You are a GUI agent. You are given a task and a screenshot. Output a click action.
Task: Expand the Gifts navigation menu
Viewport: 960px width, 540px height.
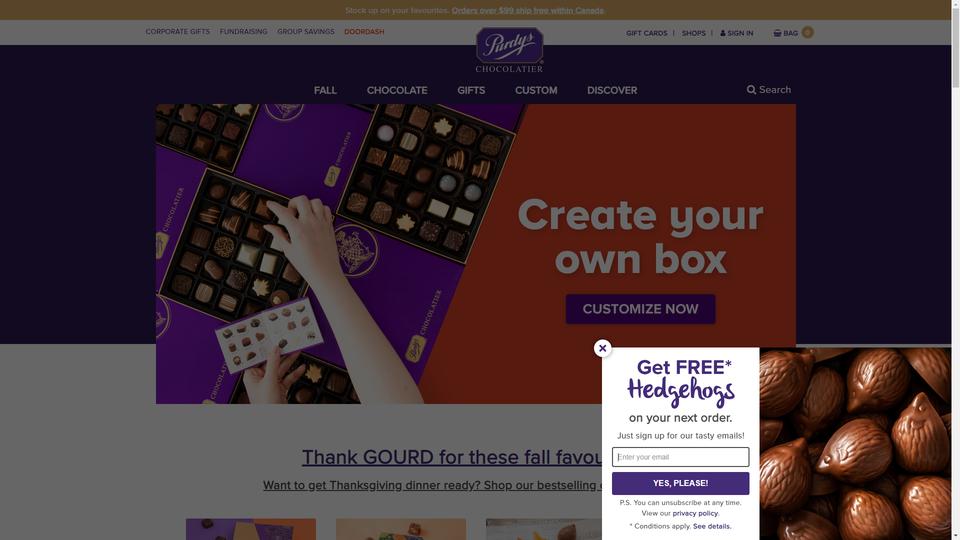click(471, 90)
